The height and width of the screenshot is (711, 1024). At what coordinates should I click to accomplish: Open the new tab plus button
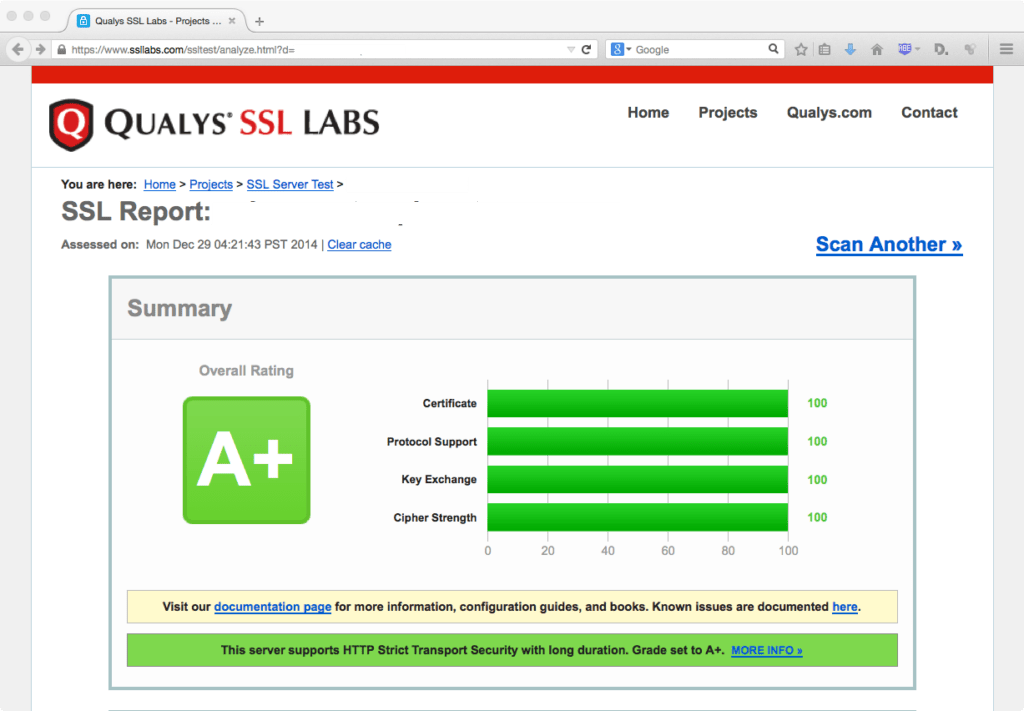pos(259,21)
